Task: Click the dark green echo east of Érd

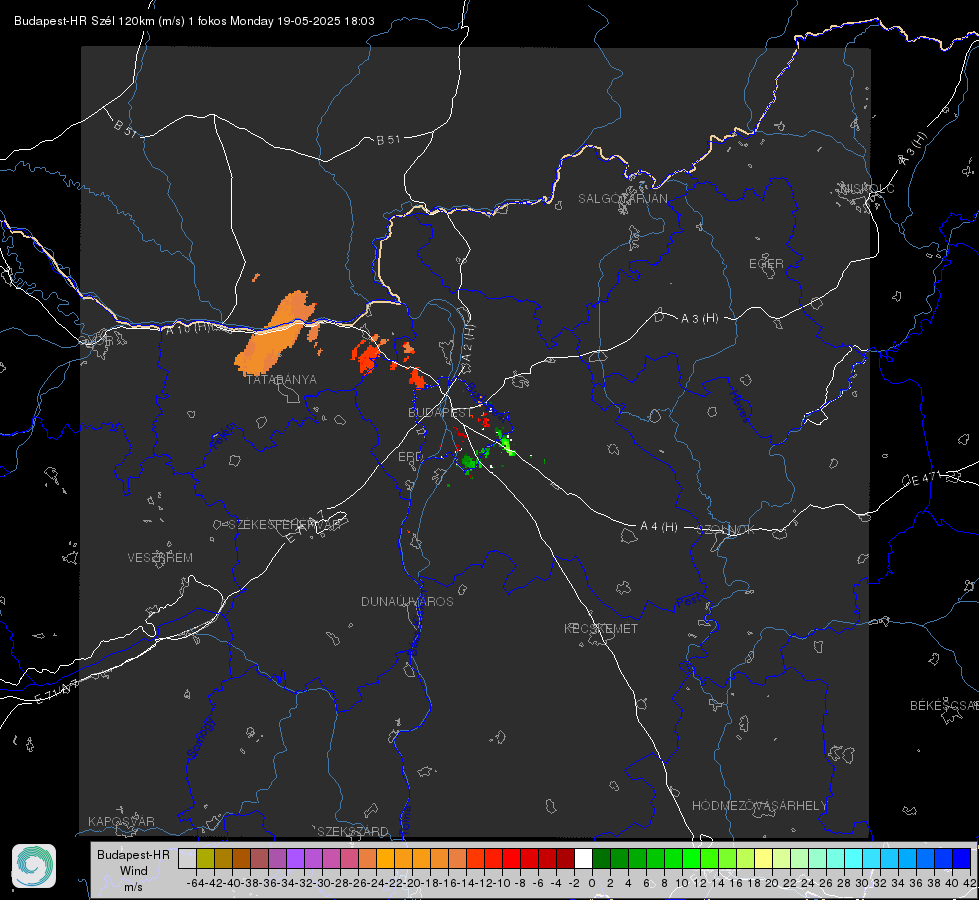Action: coord(469,462)
